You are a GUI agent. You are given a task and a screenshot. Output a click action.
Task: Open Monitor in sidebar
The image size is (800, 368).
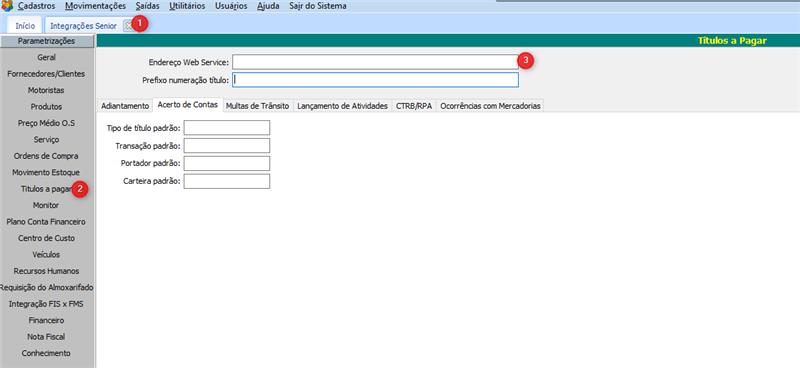(46, 205)
